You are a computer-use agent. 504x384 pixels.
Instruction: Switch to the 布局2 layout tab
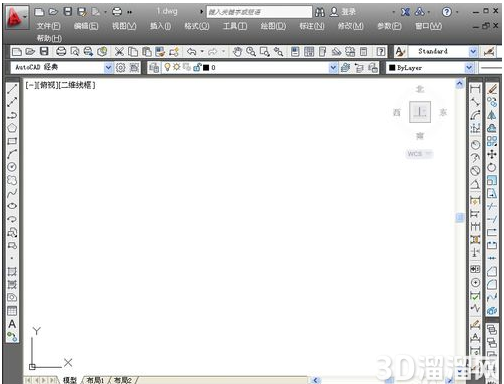[123, 380]
